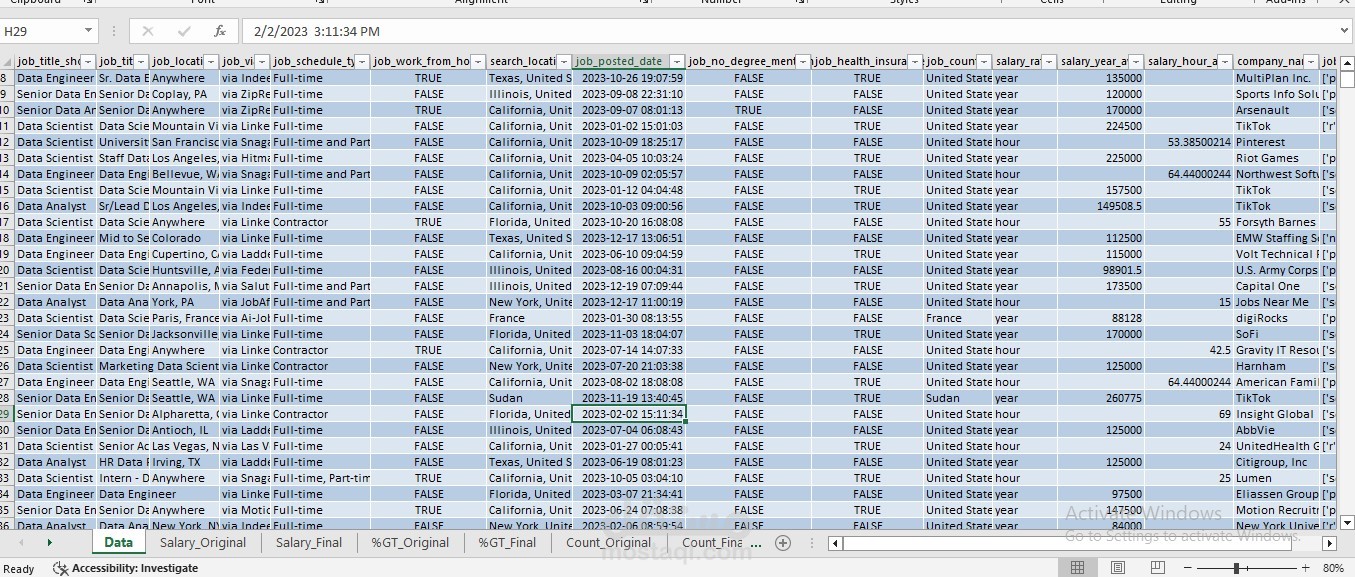Open salary_rate column filter dropdown

click(x=1048, y=62)
